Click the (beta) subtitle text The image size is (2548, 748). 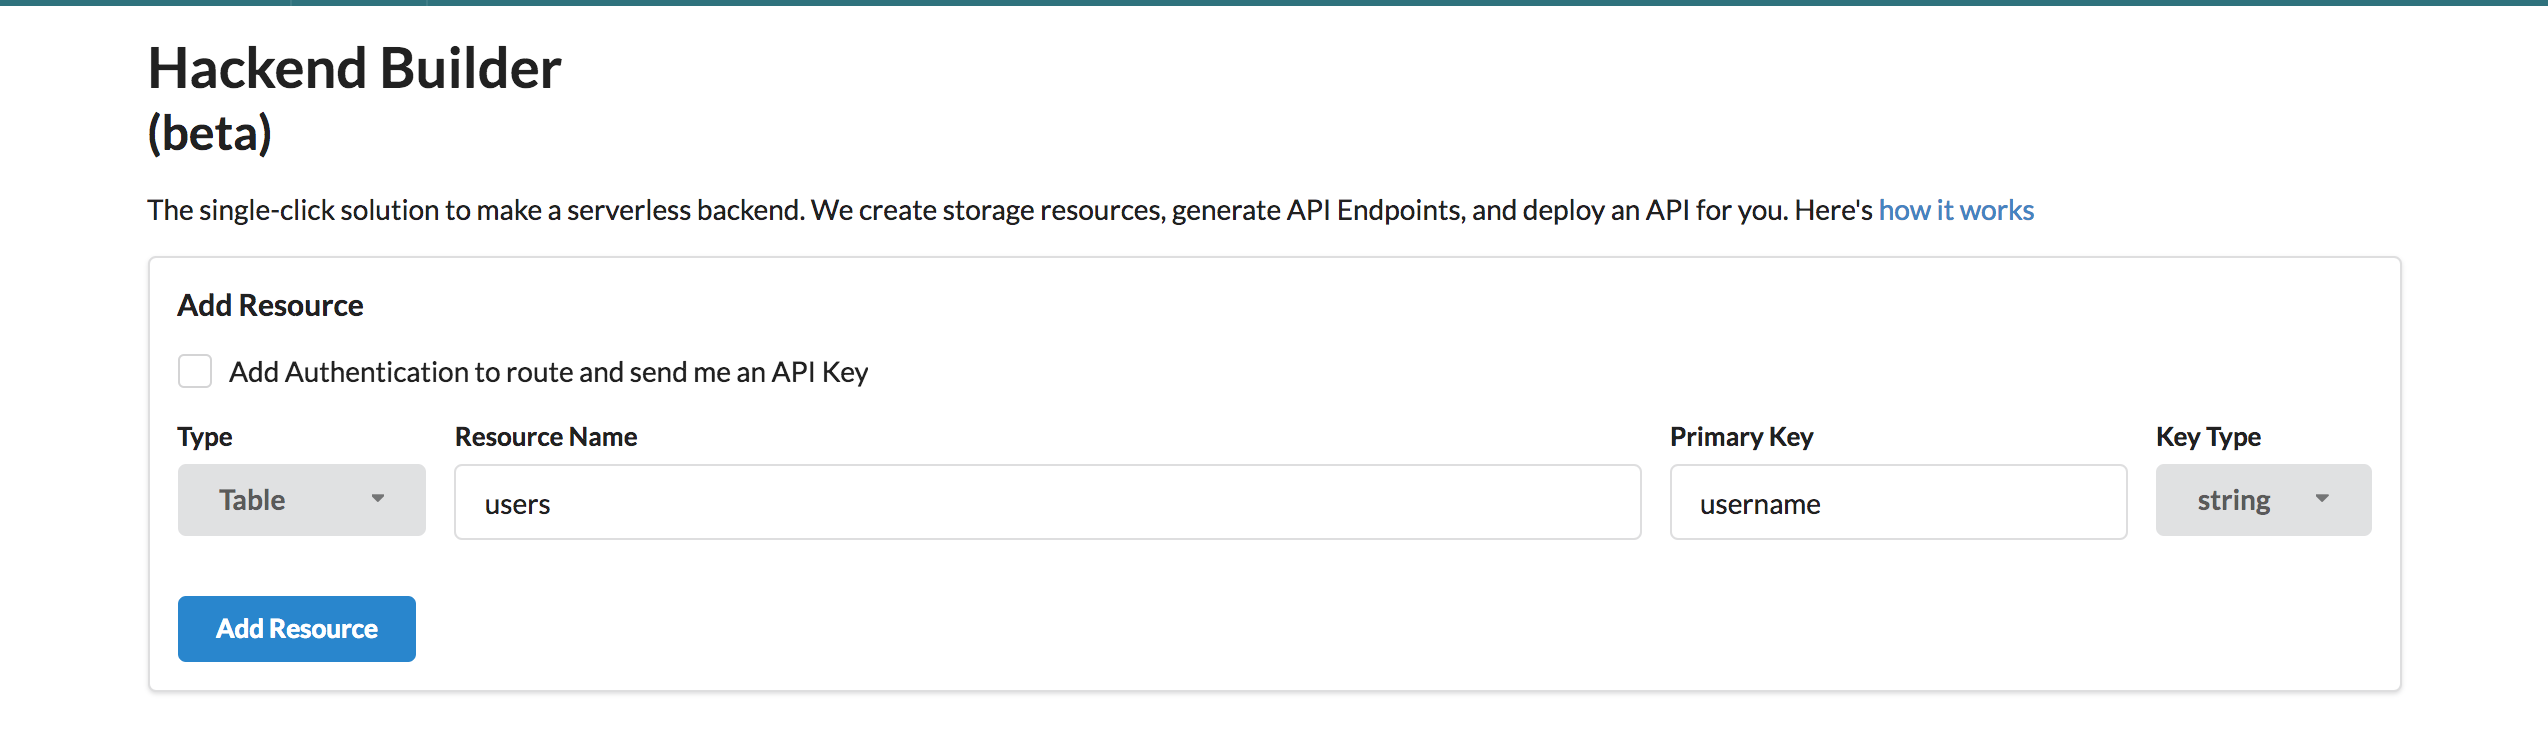(x=210, y=133)
